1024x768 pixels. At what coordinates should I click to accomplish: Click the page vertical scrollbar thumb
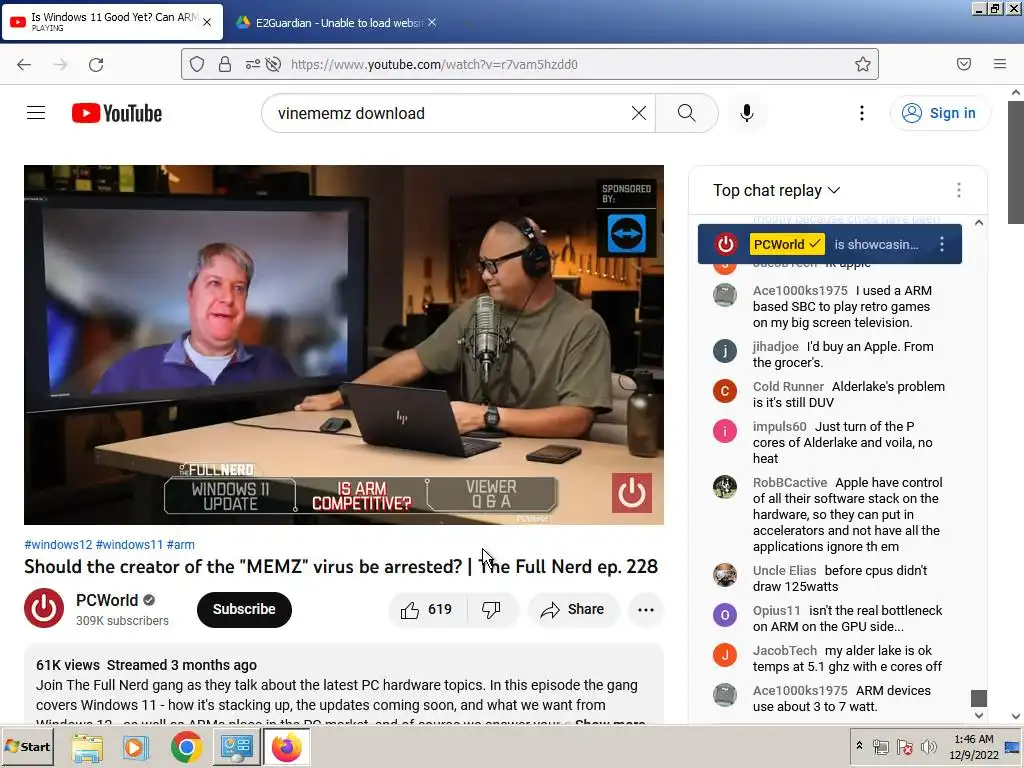tap(1016, 162)
